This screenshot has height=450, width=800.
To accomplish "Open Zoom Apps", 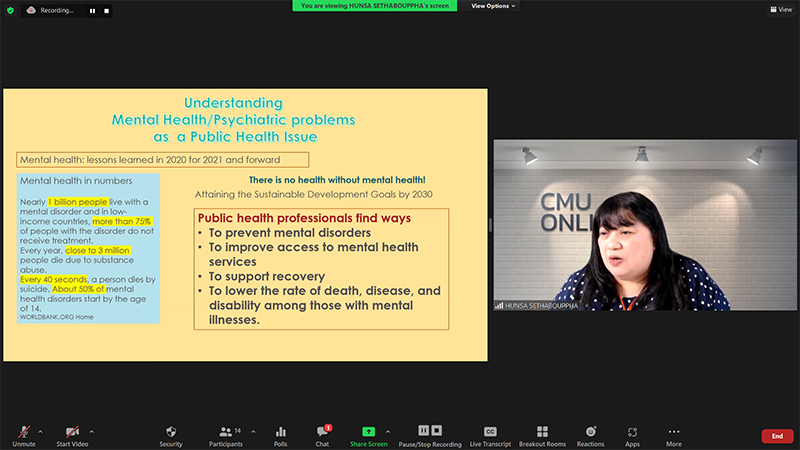I will point(632,436).
